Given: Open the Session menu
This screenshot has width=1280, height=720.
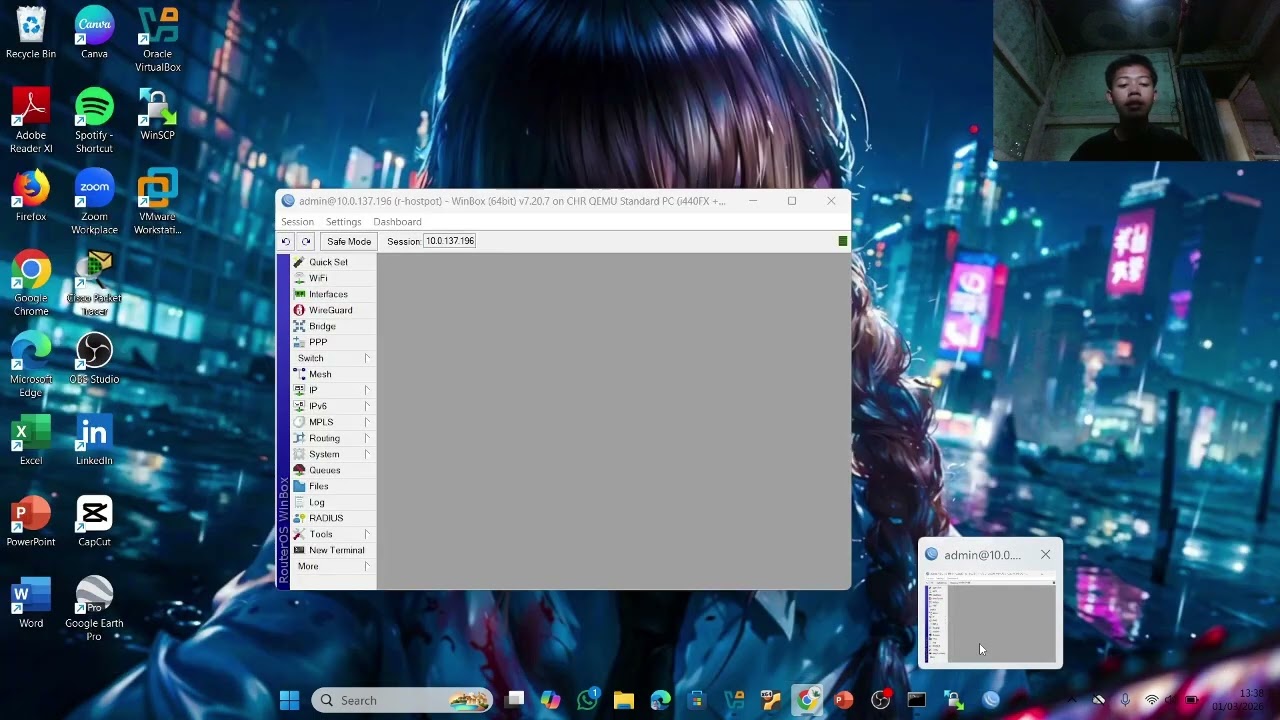Looking at the screenshot, I should pos(297,222).
